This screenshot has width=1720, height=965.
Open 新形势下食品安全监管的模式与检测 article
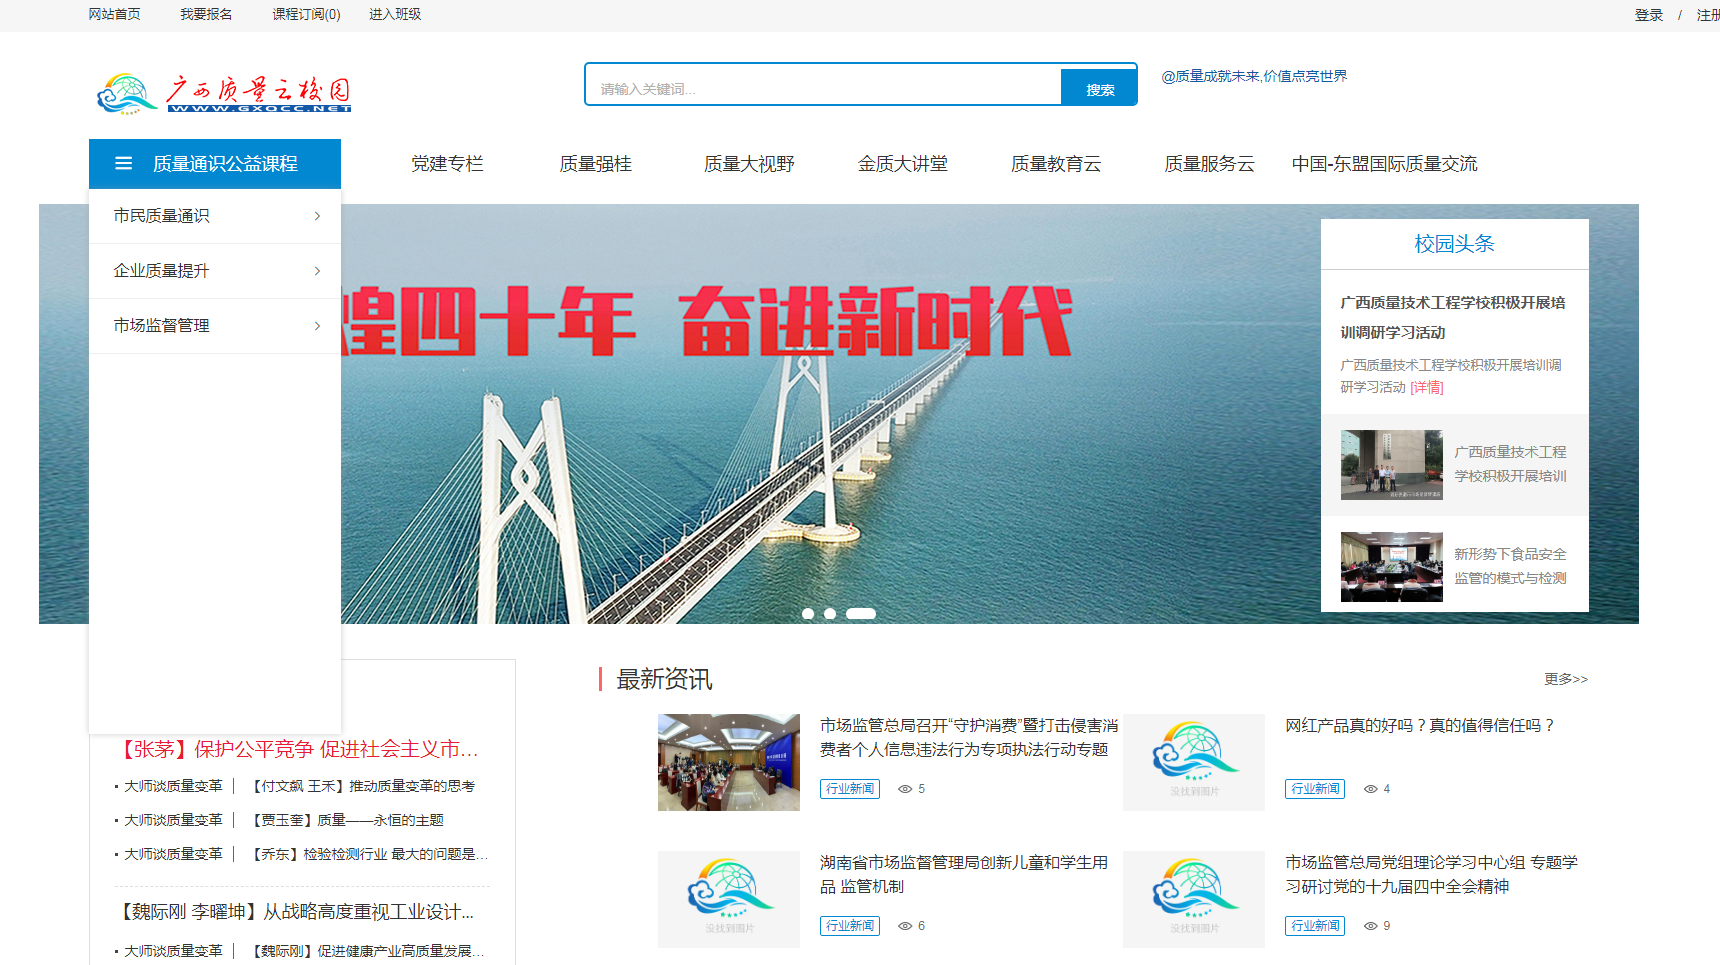pyautogui.click(x=1510, y=566)
